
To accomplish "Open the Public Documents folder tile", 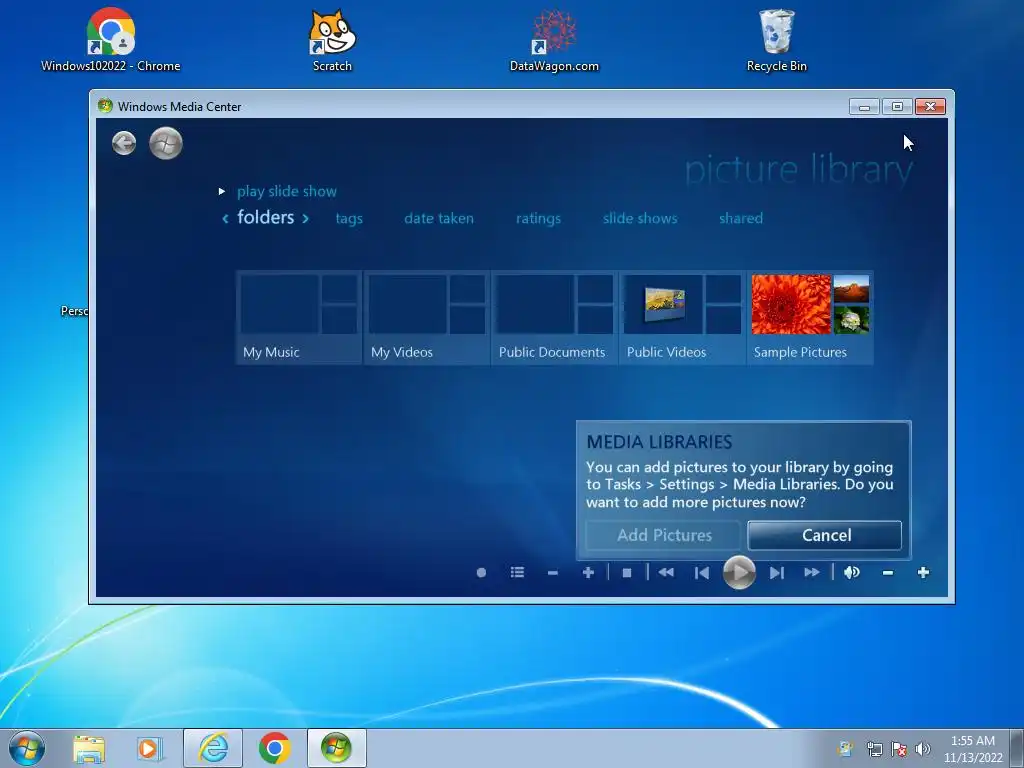I will pyautogui.click(x=555, y=317).
